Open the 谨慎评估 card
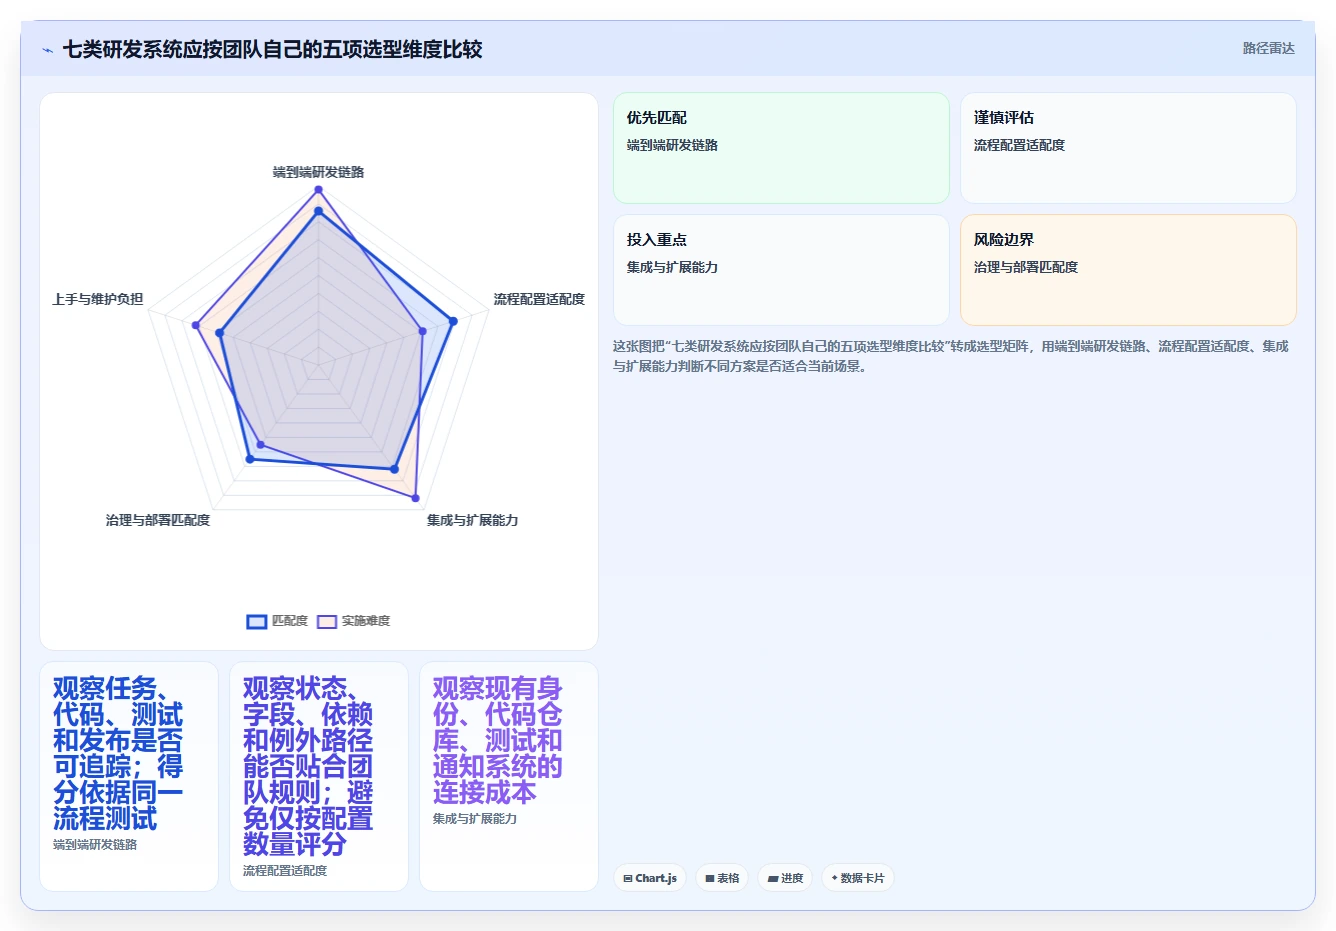The image size is (1336, 931). [1128, 148]
